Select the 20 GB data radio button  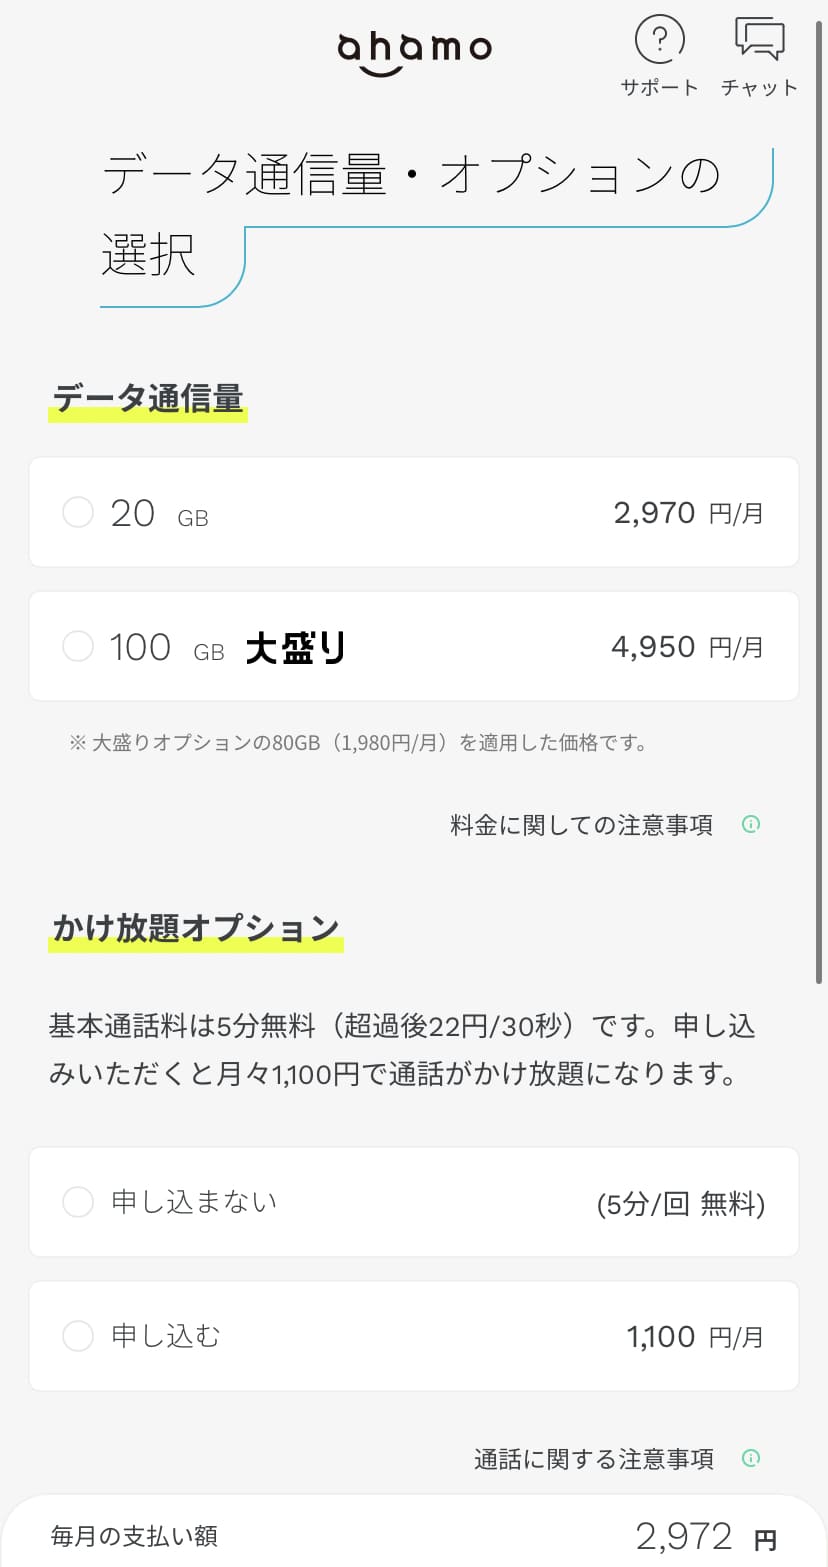coord(78,513)
